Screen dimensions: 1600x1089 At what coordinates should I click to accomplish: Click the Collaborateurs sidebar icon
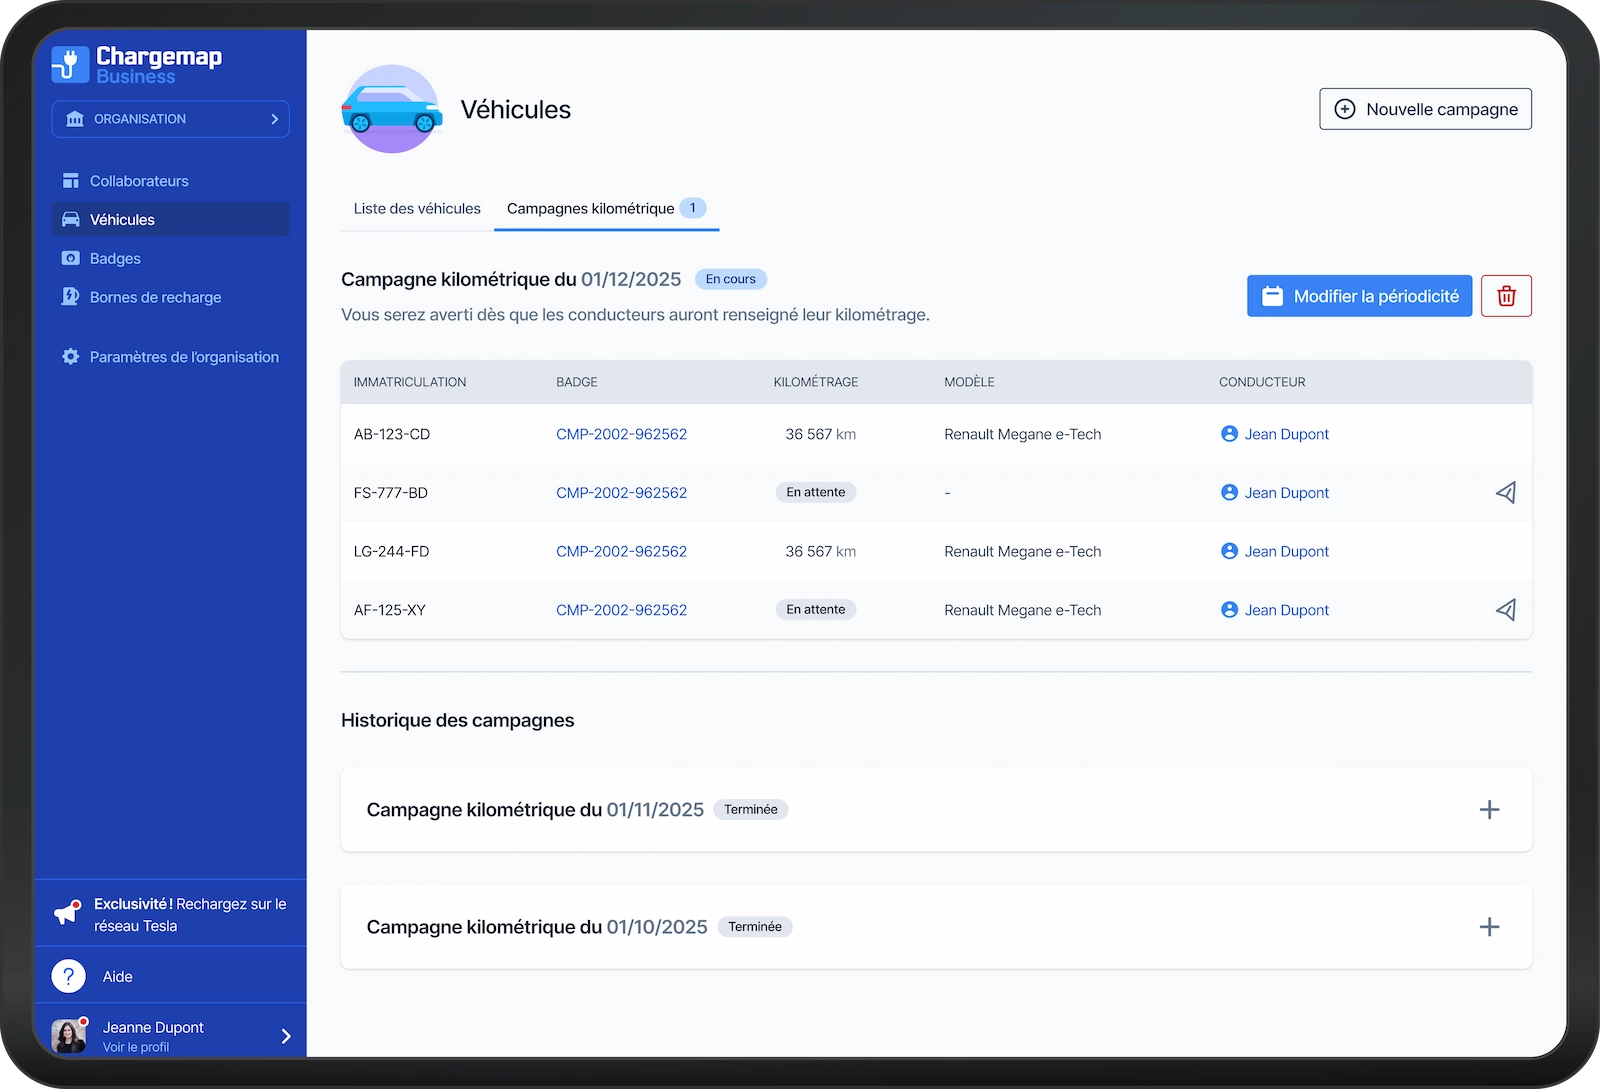71,181
